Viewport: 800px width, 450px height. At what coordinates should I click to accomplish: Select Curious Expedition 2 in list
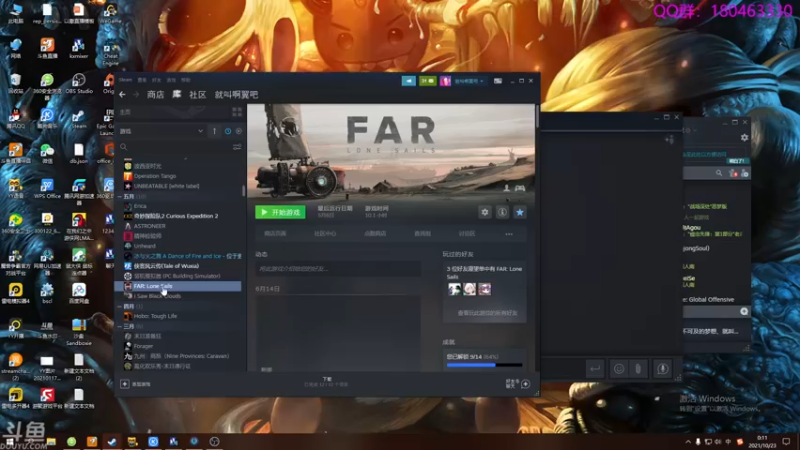pos(176,216)
